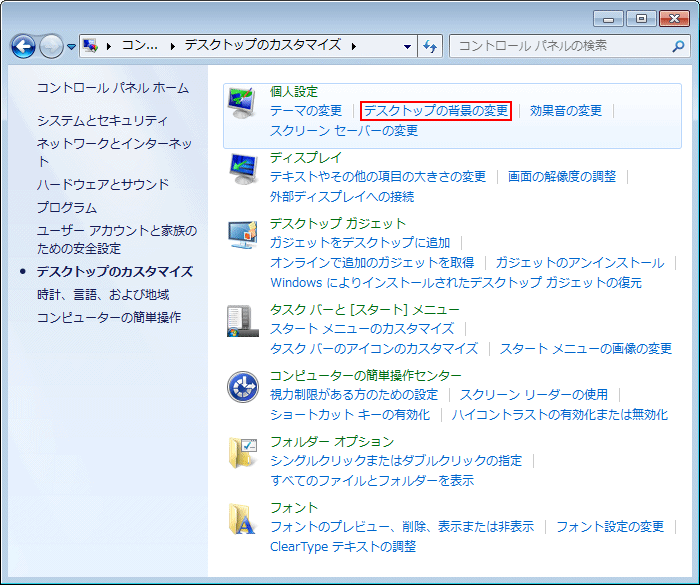
Task: Open ユーザー アカウントと家族のための安全設定
Action: [117, 239]
